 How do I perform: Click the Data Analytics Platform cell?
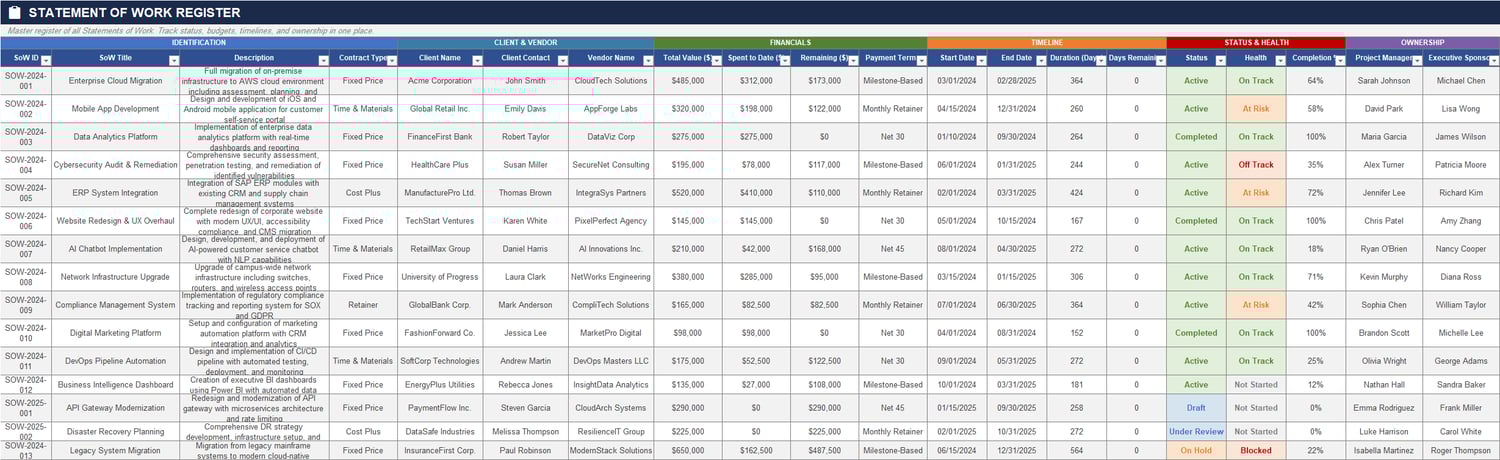pyautogui.click(x=115, y=137)
